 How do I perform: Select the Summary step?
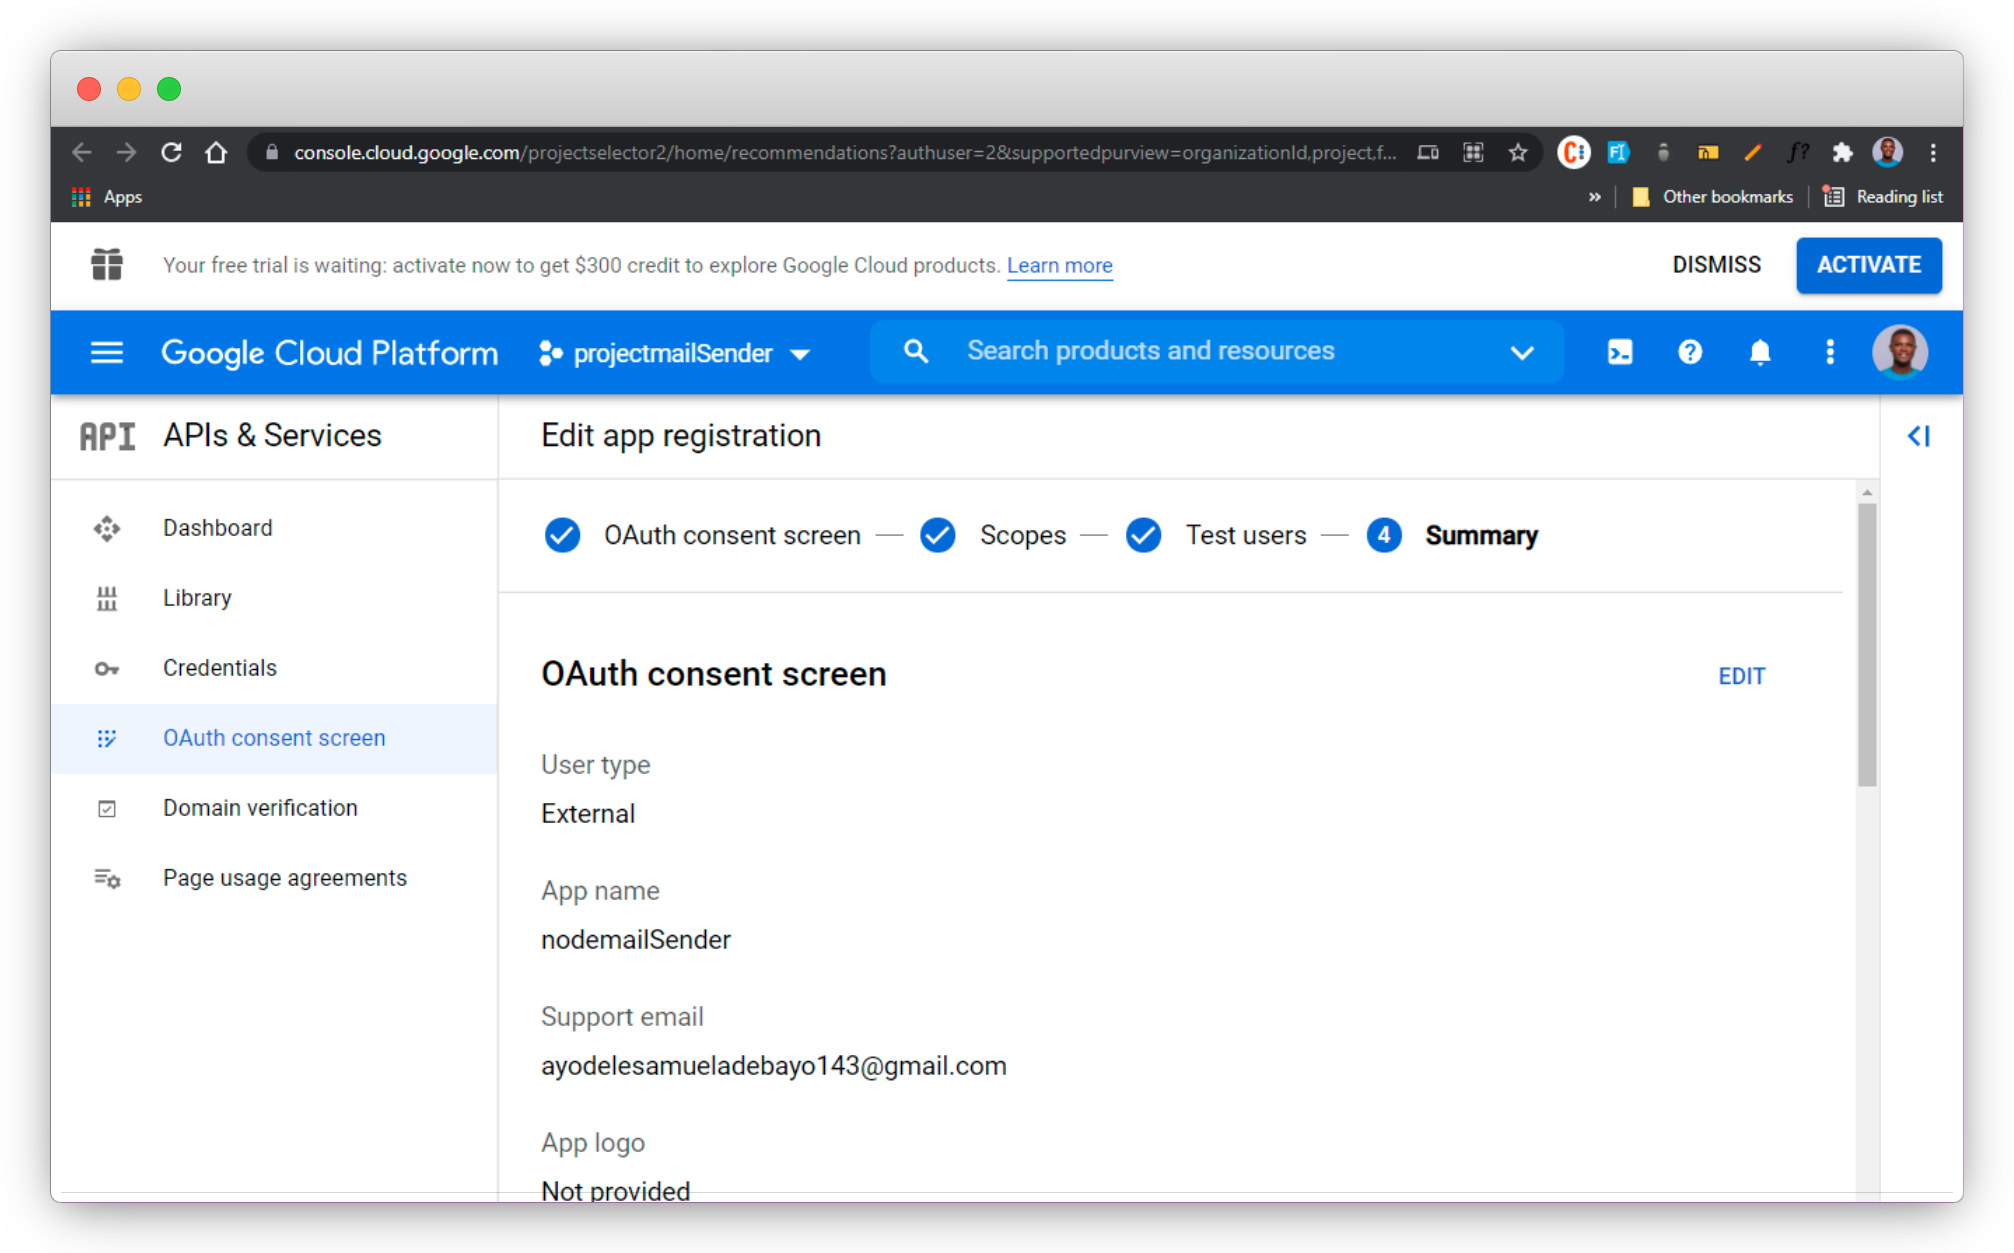click(x=1453, y=535)
